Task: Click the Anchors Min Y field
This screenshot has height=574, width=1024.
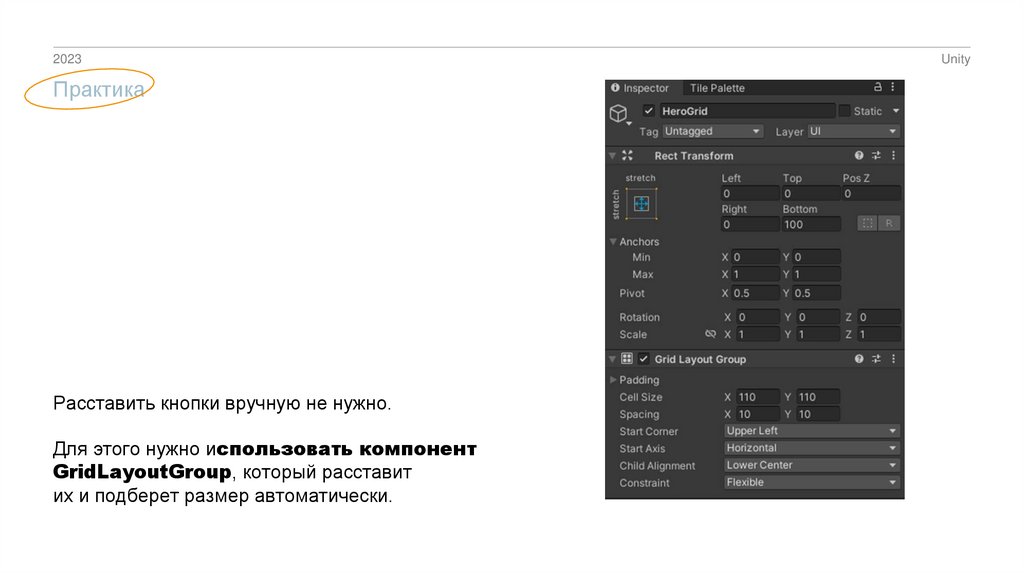Action: point(816,257)
